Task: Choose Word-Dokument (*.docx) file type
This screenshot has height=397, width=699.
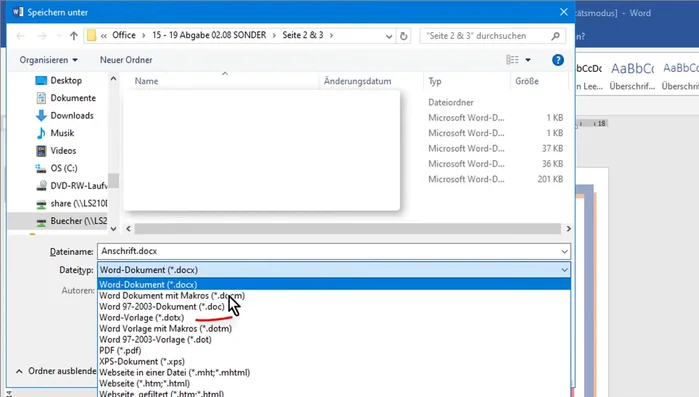Action: point(334,284)
